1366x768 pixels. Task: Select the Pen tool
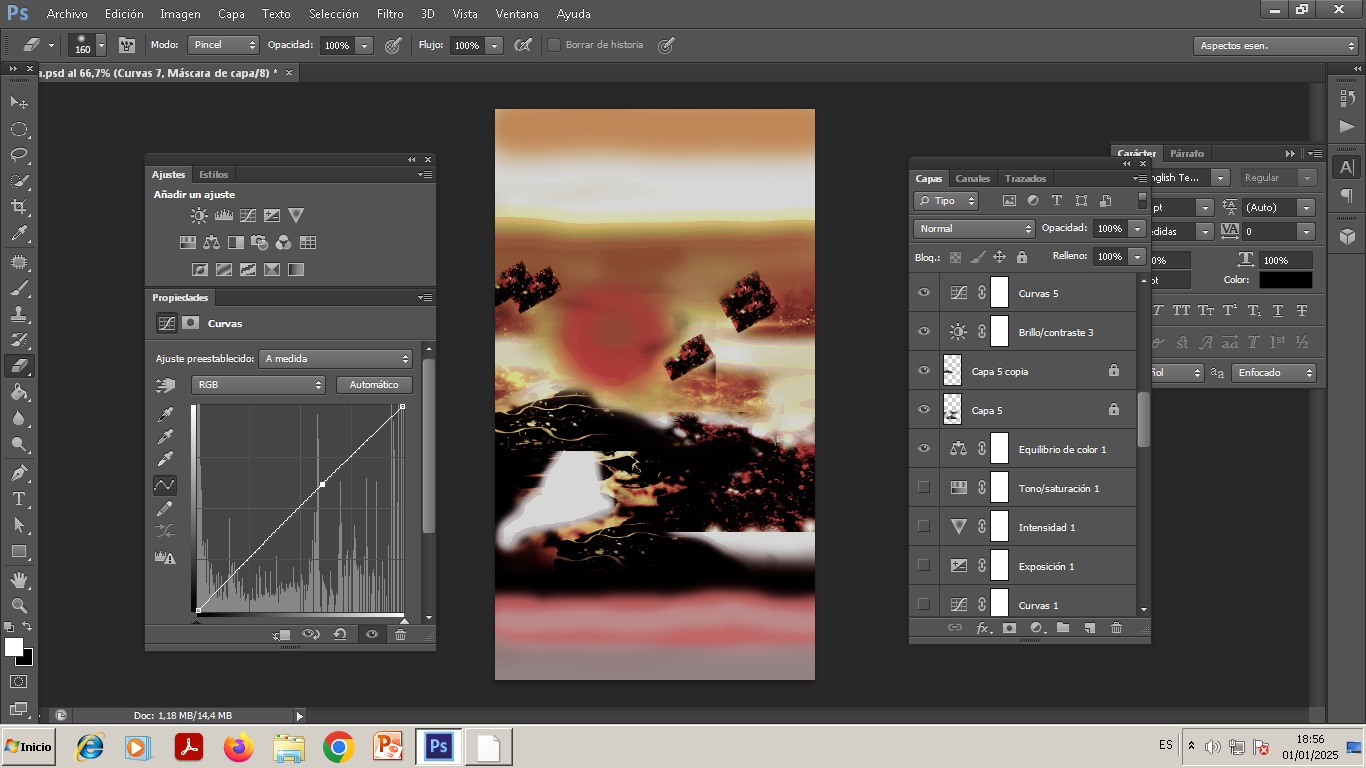pos(19,472)
